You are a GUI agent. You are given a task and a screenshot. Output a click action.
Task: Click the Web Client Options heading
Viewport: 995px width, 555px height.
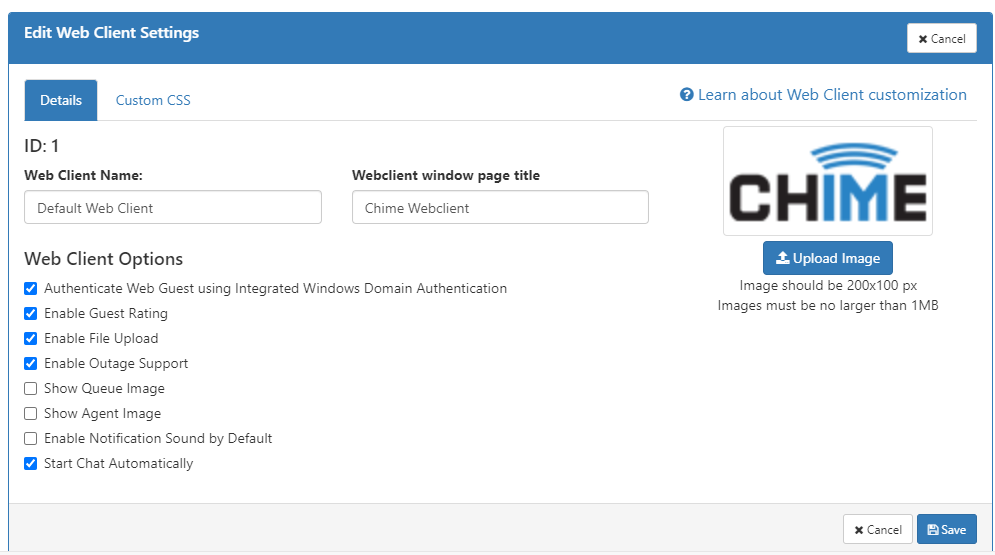pyautogui.click(x=103, y=259)
